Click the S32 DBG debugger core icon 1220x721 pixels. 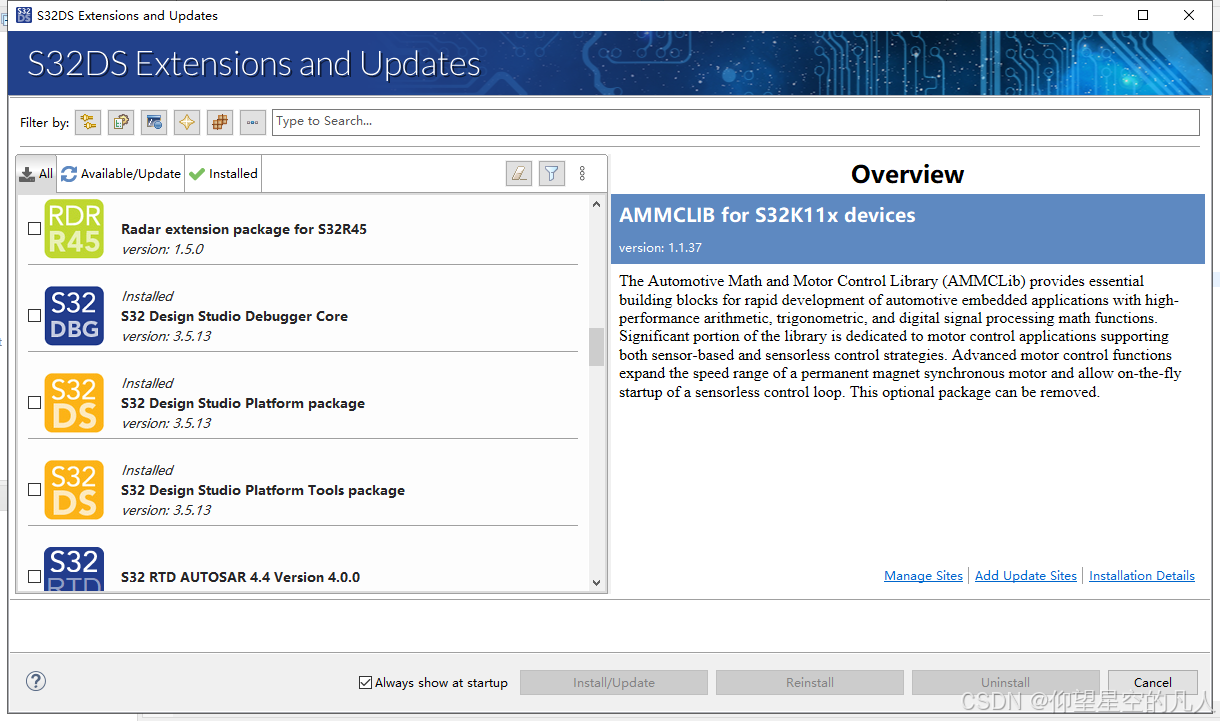[x=74, y=316]
